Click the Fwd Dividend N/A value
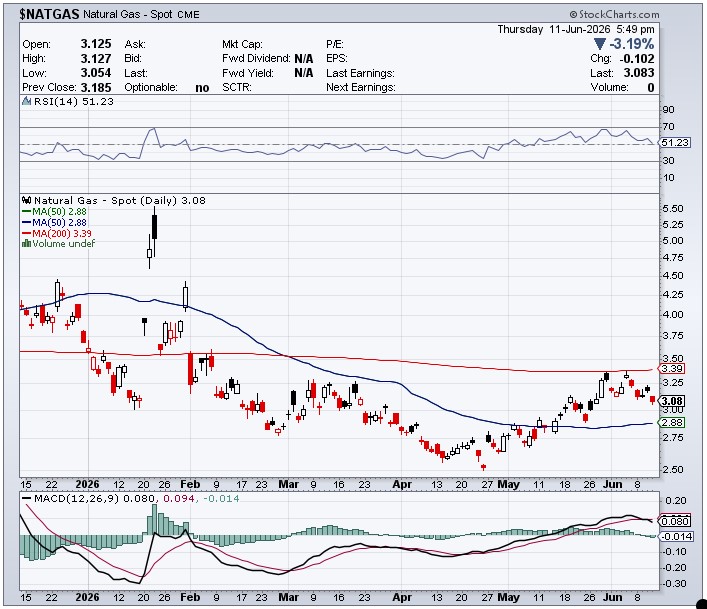This screenshot has width=707, height=609. pos(303,59)
